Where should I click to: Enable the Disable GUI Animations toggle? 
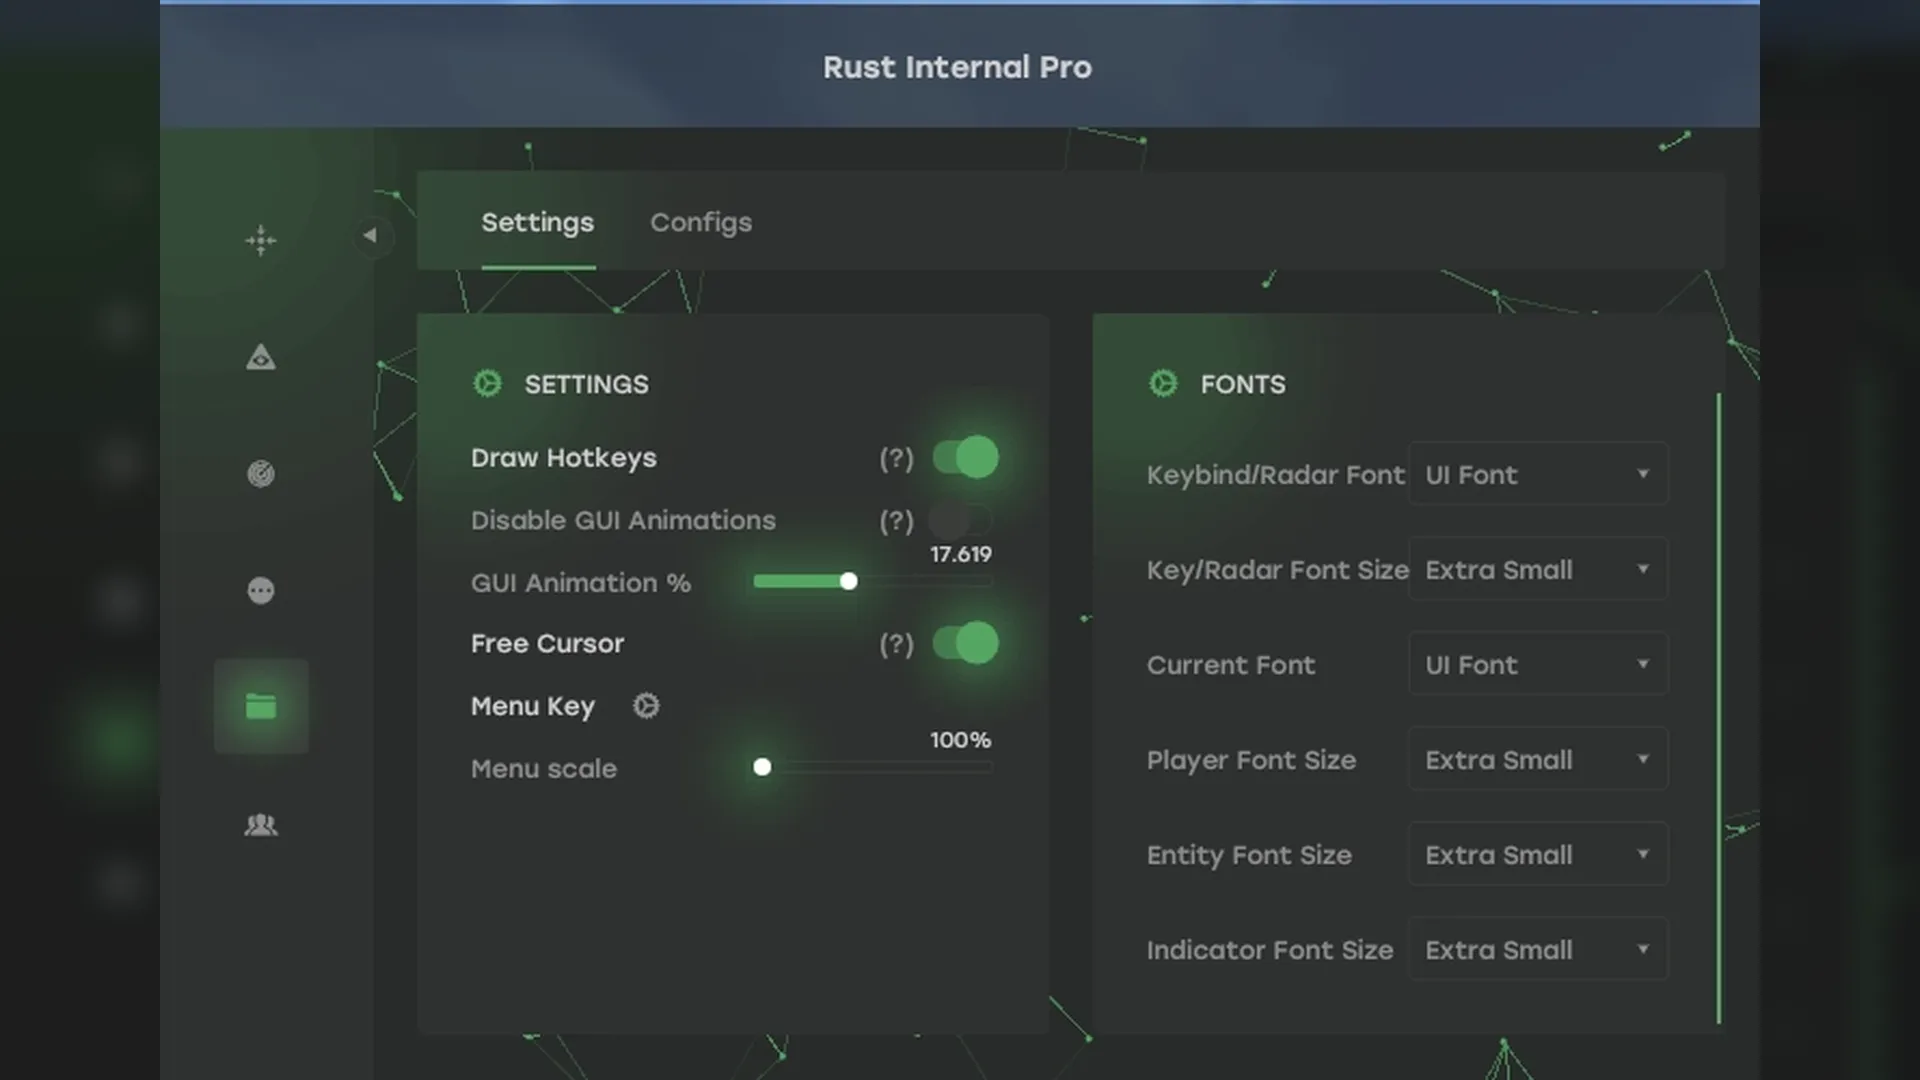[960, 520]
